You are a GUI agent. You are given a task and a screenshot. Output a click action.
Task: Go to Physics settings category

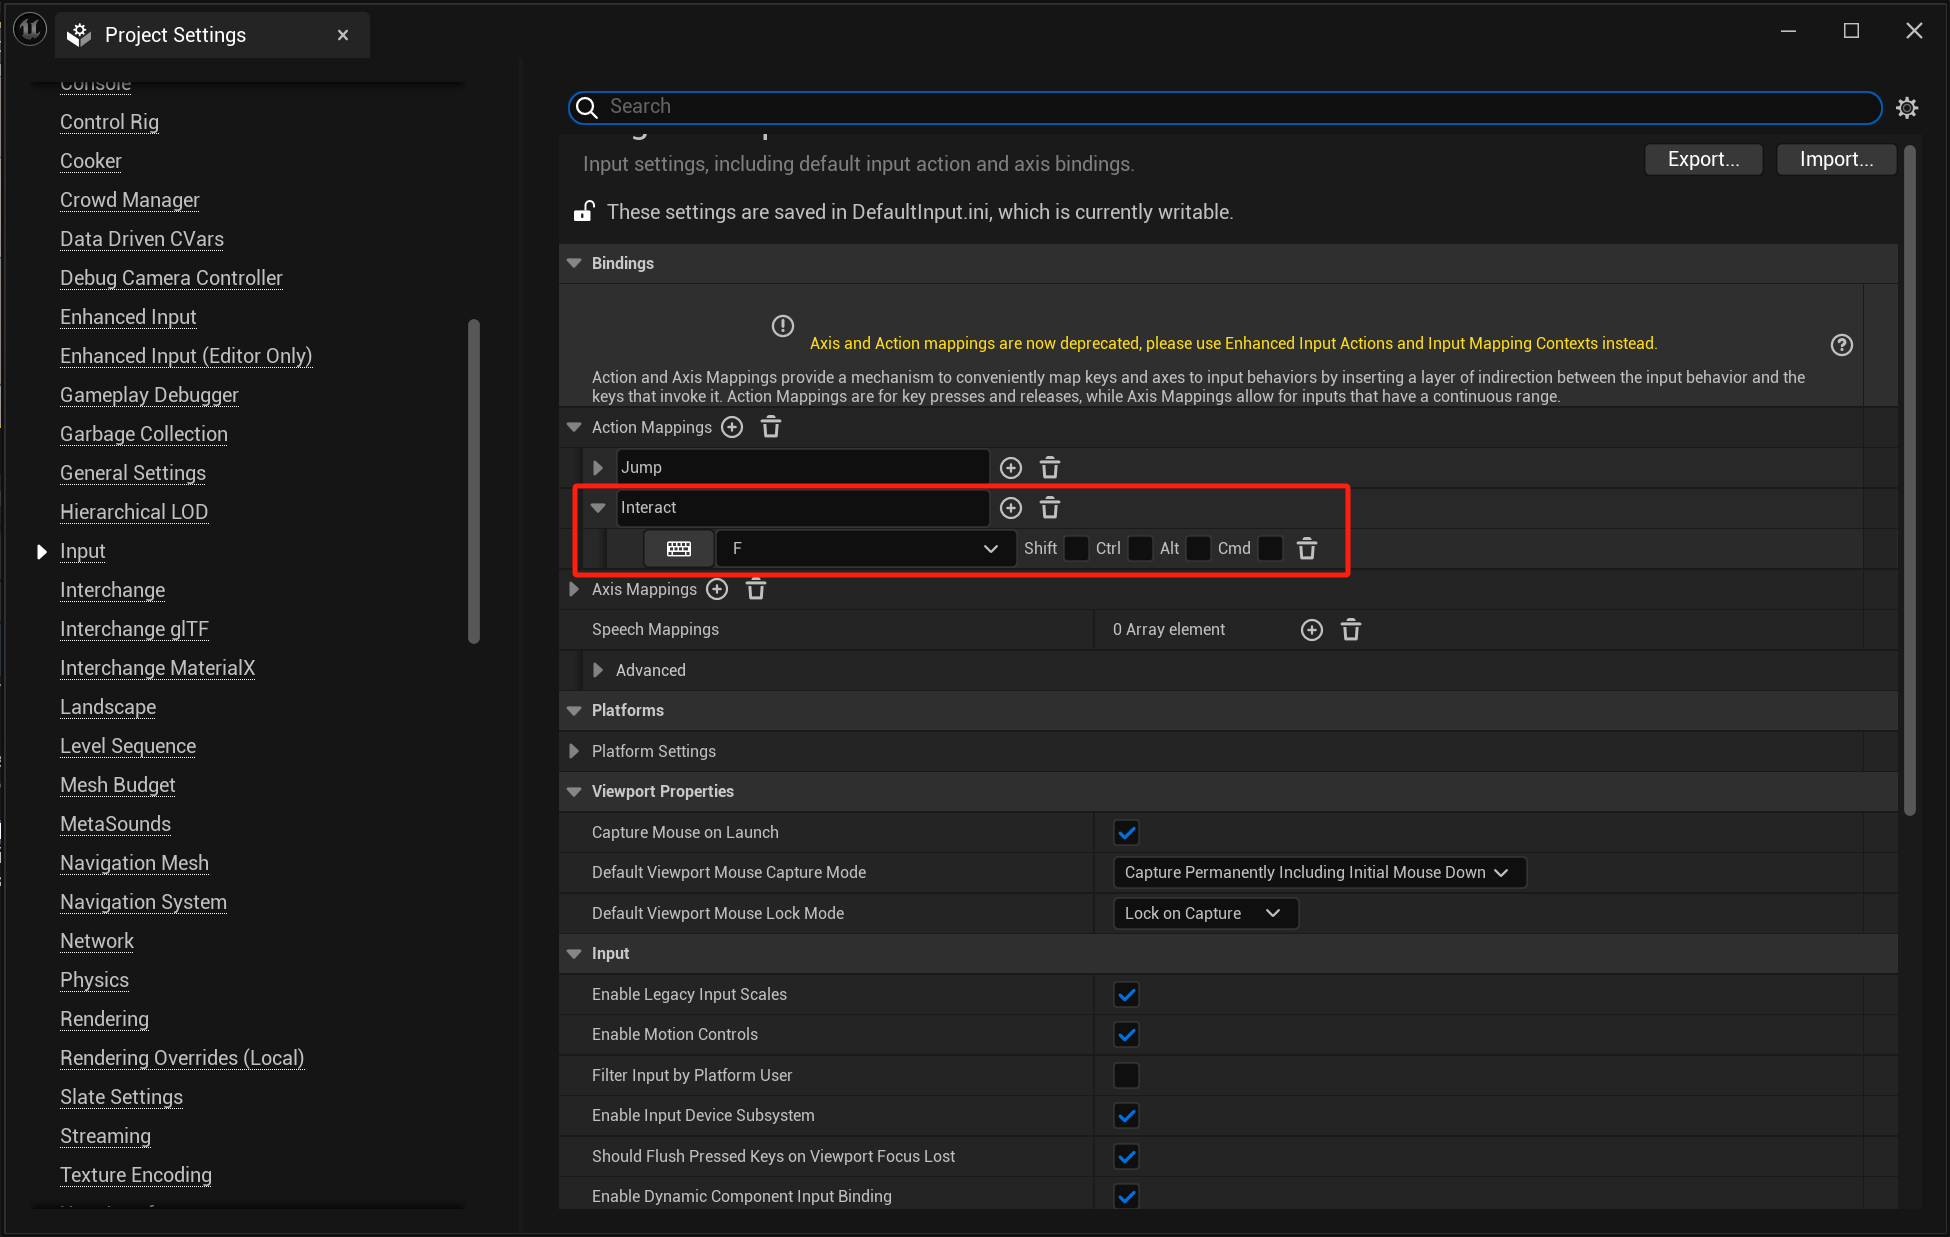point(94,980)
